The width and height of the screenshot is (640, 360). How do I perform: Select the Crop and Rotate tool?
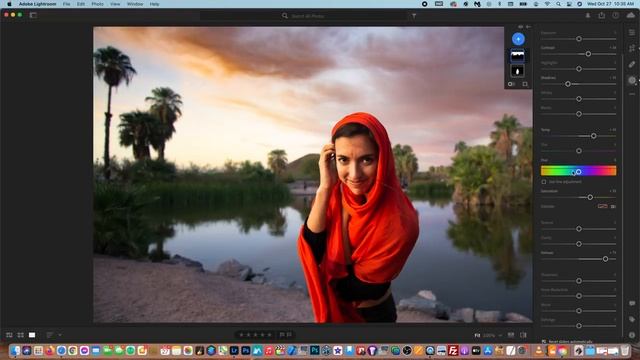(631, 48)
